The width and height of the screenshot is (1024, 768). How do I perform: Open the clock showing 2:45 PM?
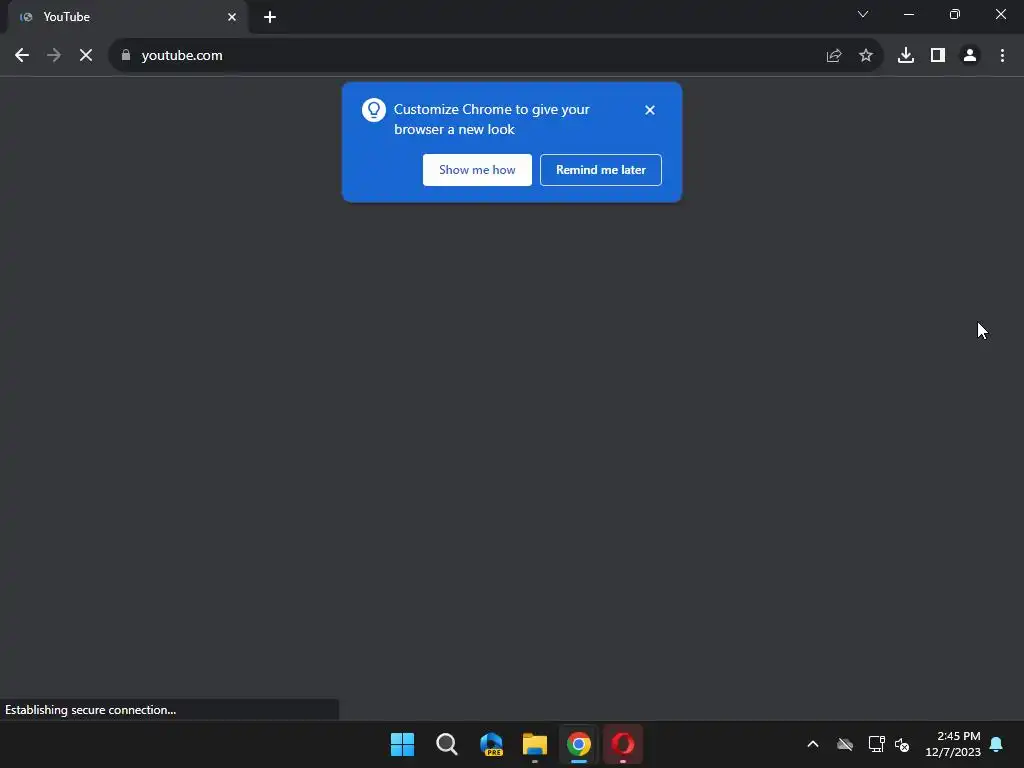coord(953,744)
